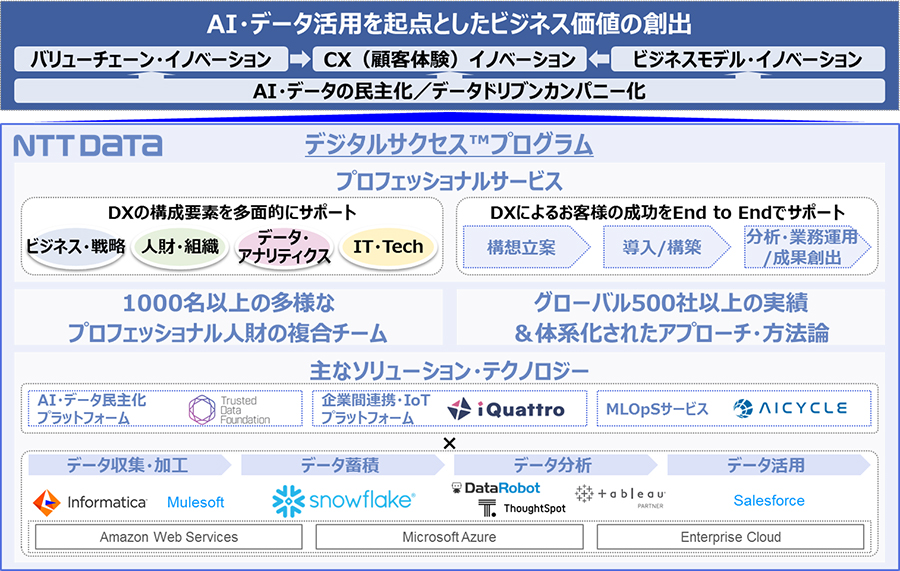The width and height of the screenshot is (900, 571).
Task: Click the プロフェッショナルサービス heading
Action: pos(449,181)
